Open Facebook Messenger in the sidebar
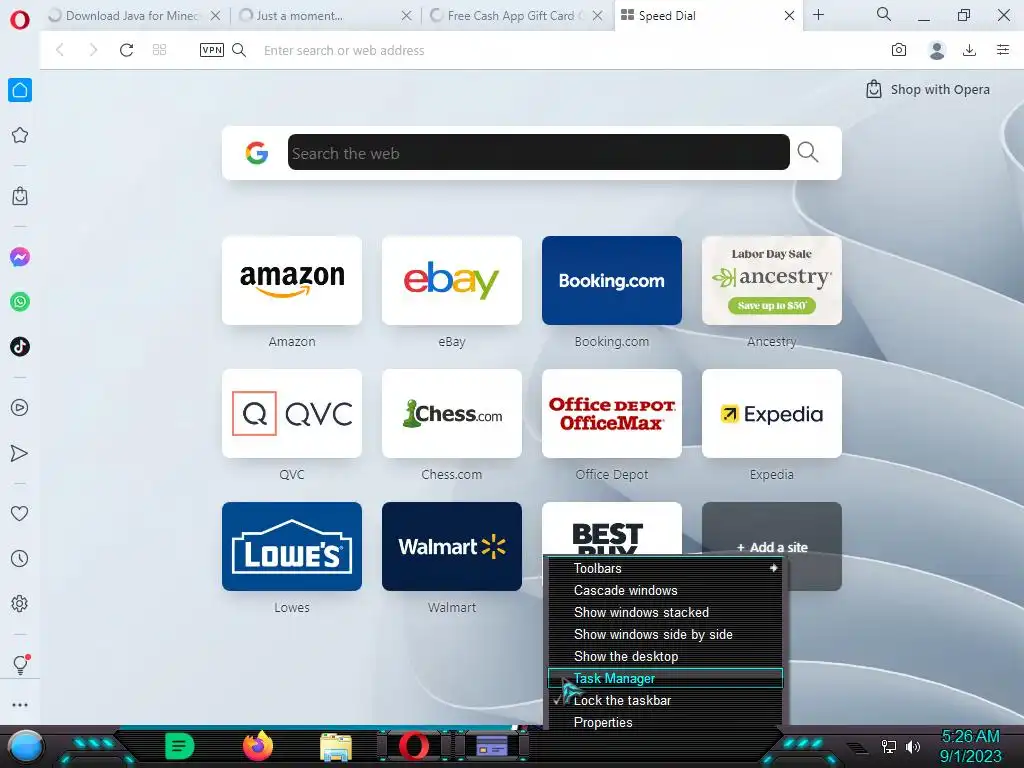Viewport: 1024px width, 768px height. click(20, 257)
